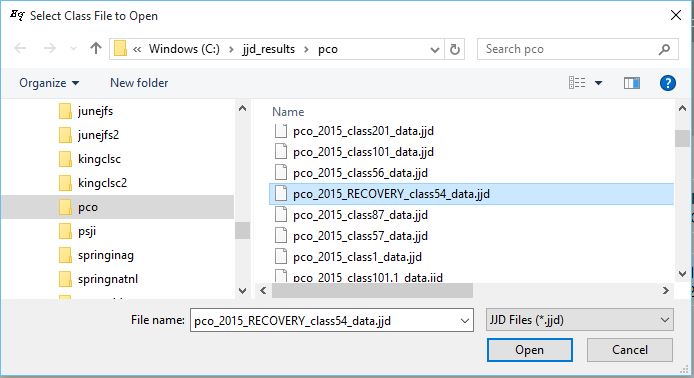Select file pco_2015_class57_data.jjd
The height and width of the screenshot is (378, 694).
360,236
